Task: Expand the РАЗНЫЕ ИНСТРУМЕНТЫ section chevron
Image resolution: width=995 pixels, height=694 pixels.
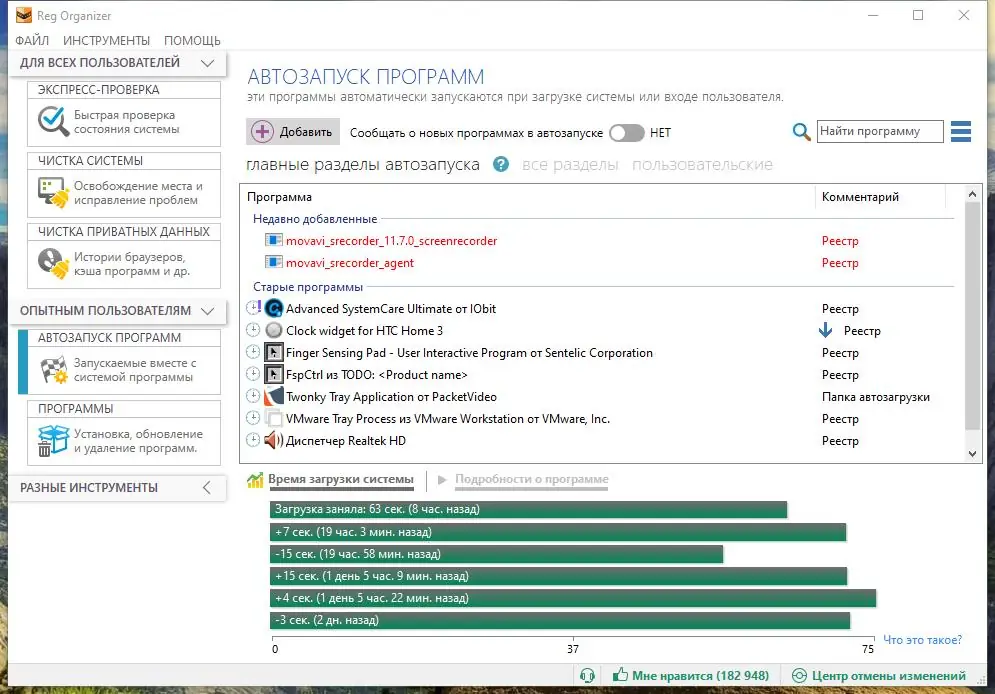Action: pyautogui.click(x=207, y=487)
